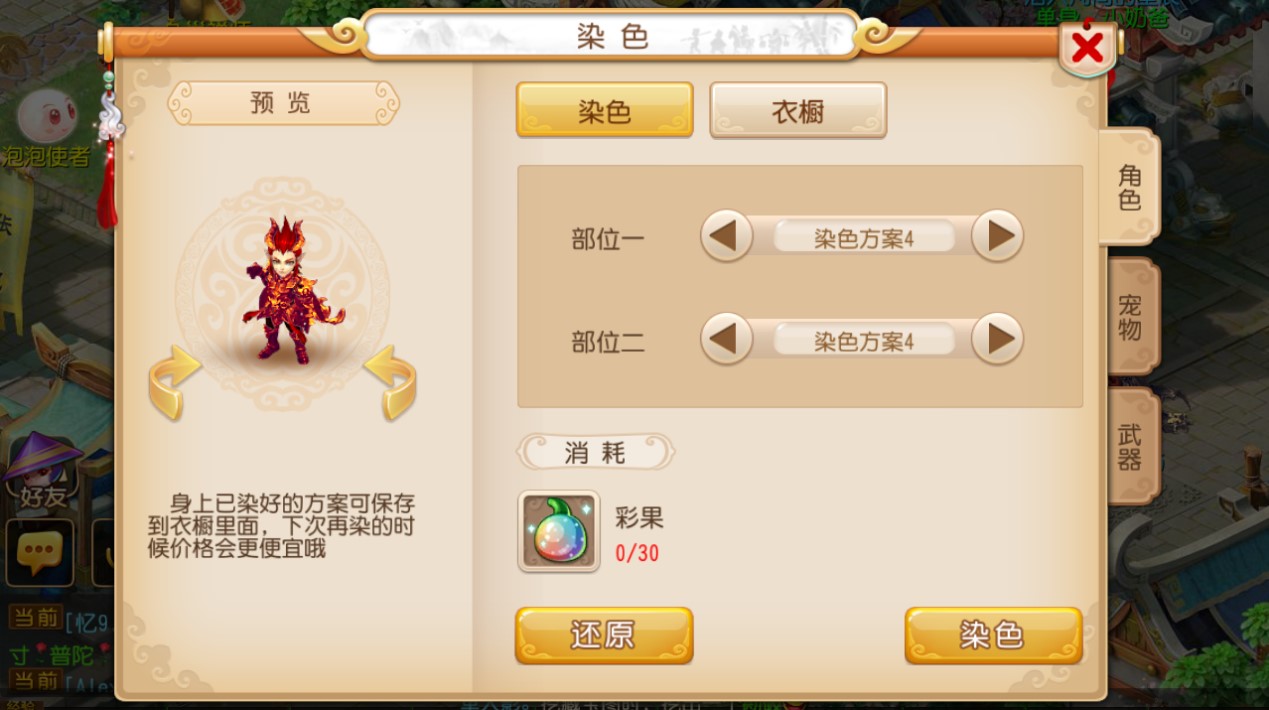Tap the 好友 friends wizard hat icon
Viewport: 1269px width, 710px height.
42,470
